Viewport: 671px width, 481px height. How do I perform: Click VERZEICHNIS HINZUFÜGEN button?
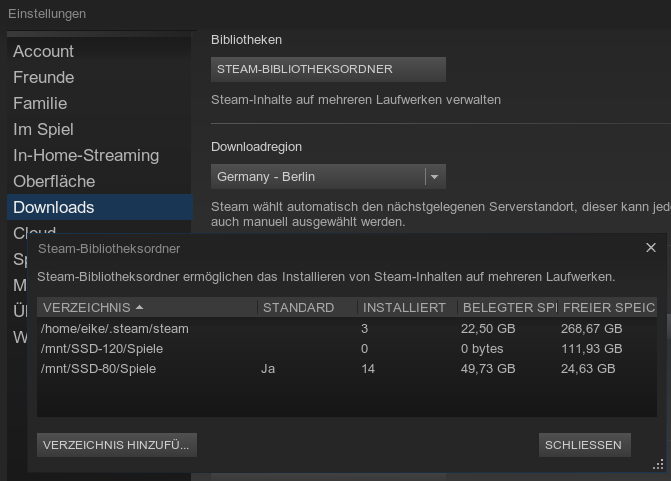click(x=116, y=445)
